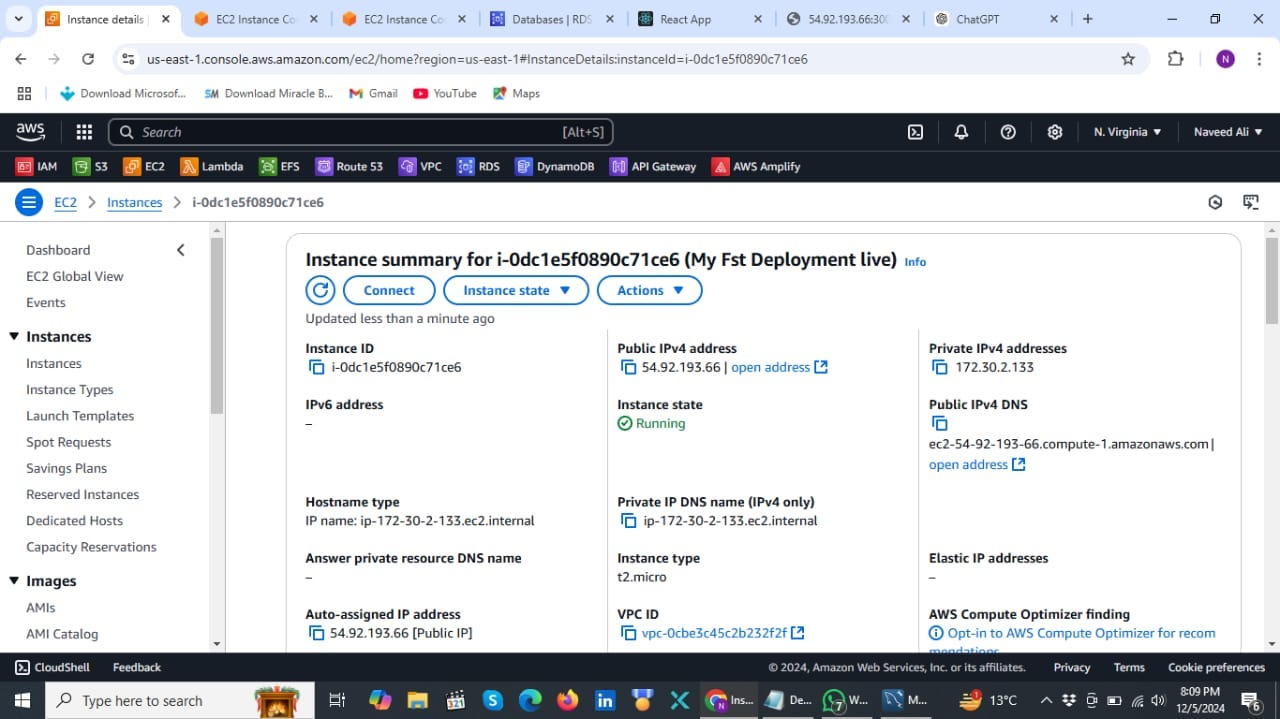Open the DynamoDB service shortcut

pyautogui.click(x=555, y=166)
